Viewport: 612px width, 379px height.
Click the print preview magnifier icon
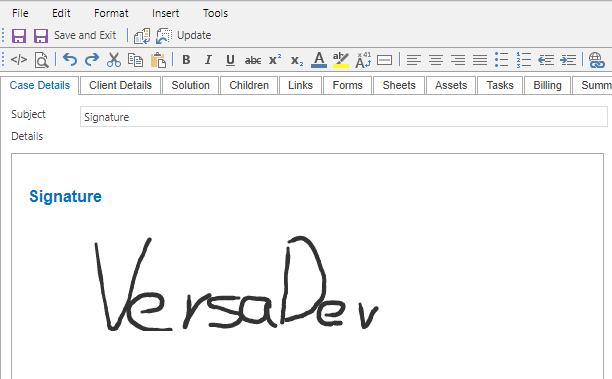(x=41, y=60)
